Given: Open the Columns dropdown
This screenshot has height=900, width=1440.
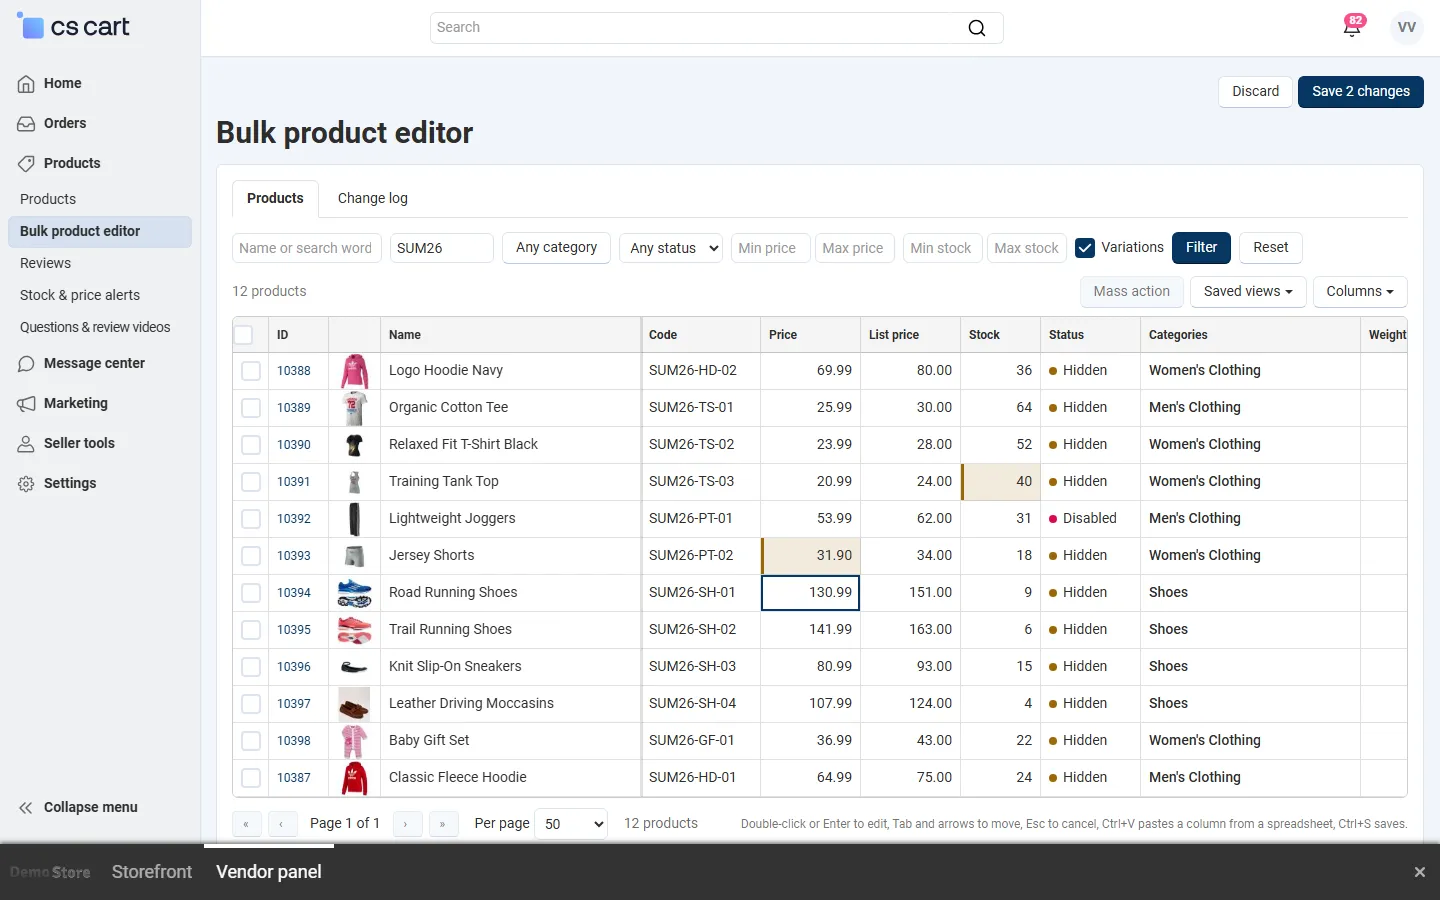Looking at the screenshot, I should (1360, 292).
